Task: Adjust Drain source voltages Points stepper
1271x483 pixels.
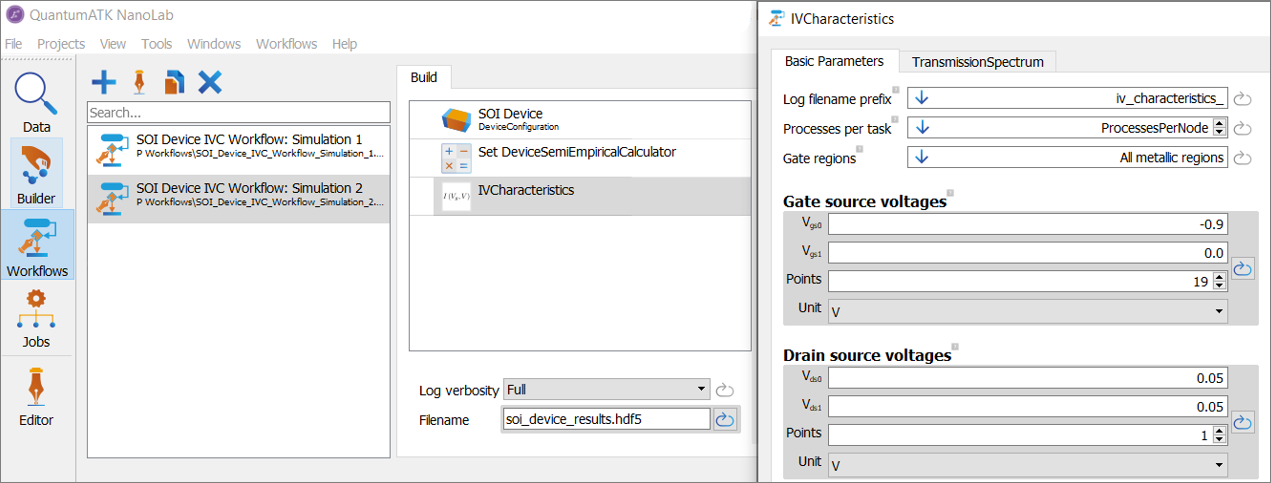Action: 1219,436
